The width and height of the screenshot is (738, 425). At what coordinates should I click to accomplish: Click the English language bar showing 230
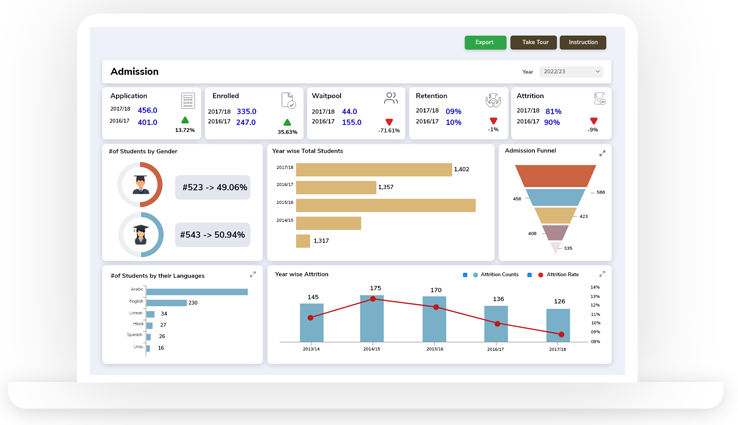(166, 303)
